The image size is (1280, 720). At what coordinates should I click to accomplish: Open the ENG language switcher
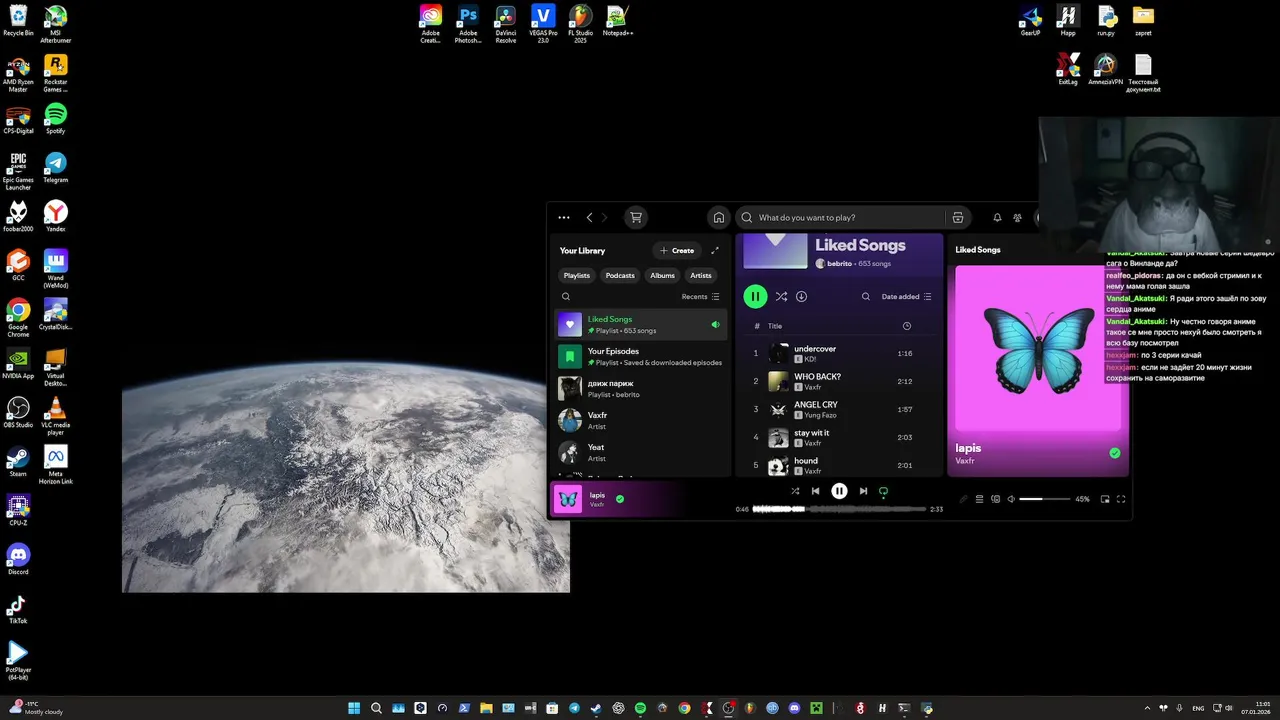[x=1198, y=708]
